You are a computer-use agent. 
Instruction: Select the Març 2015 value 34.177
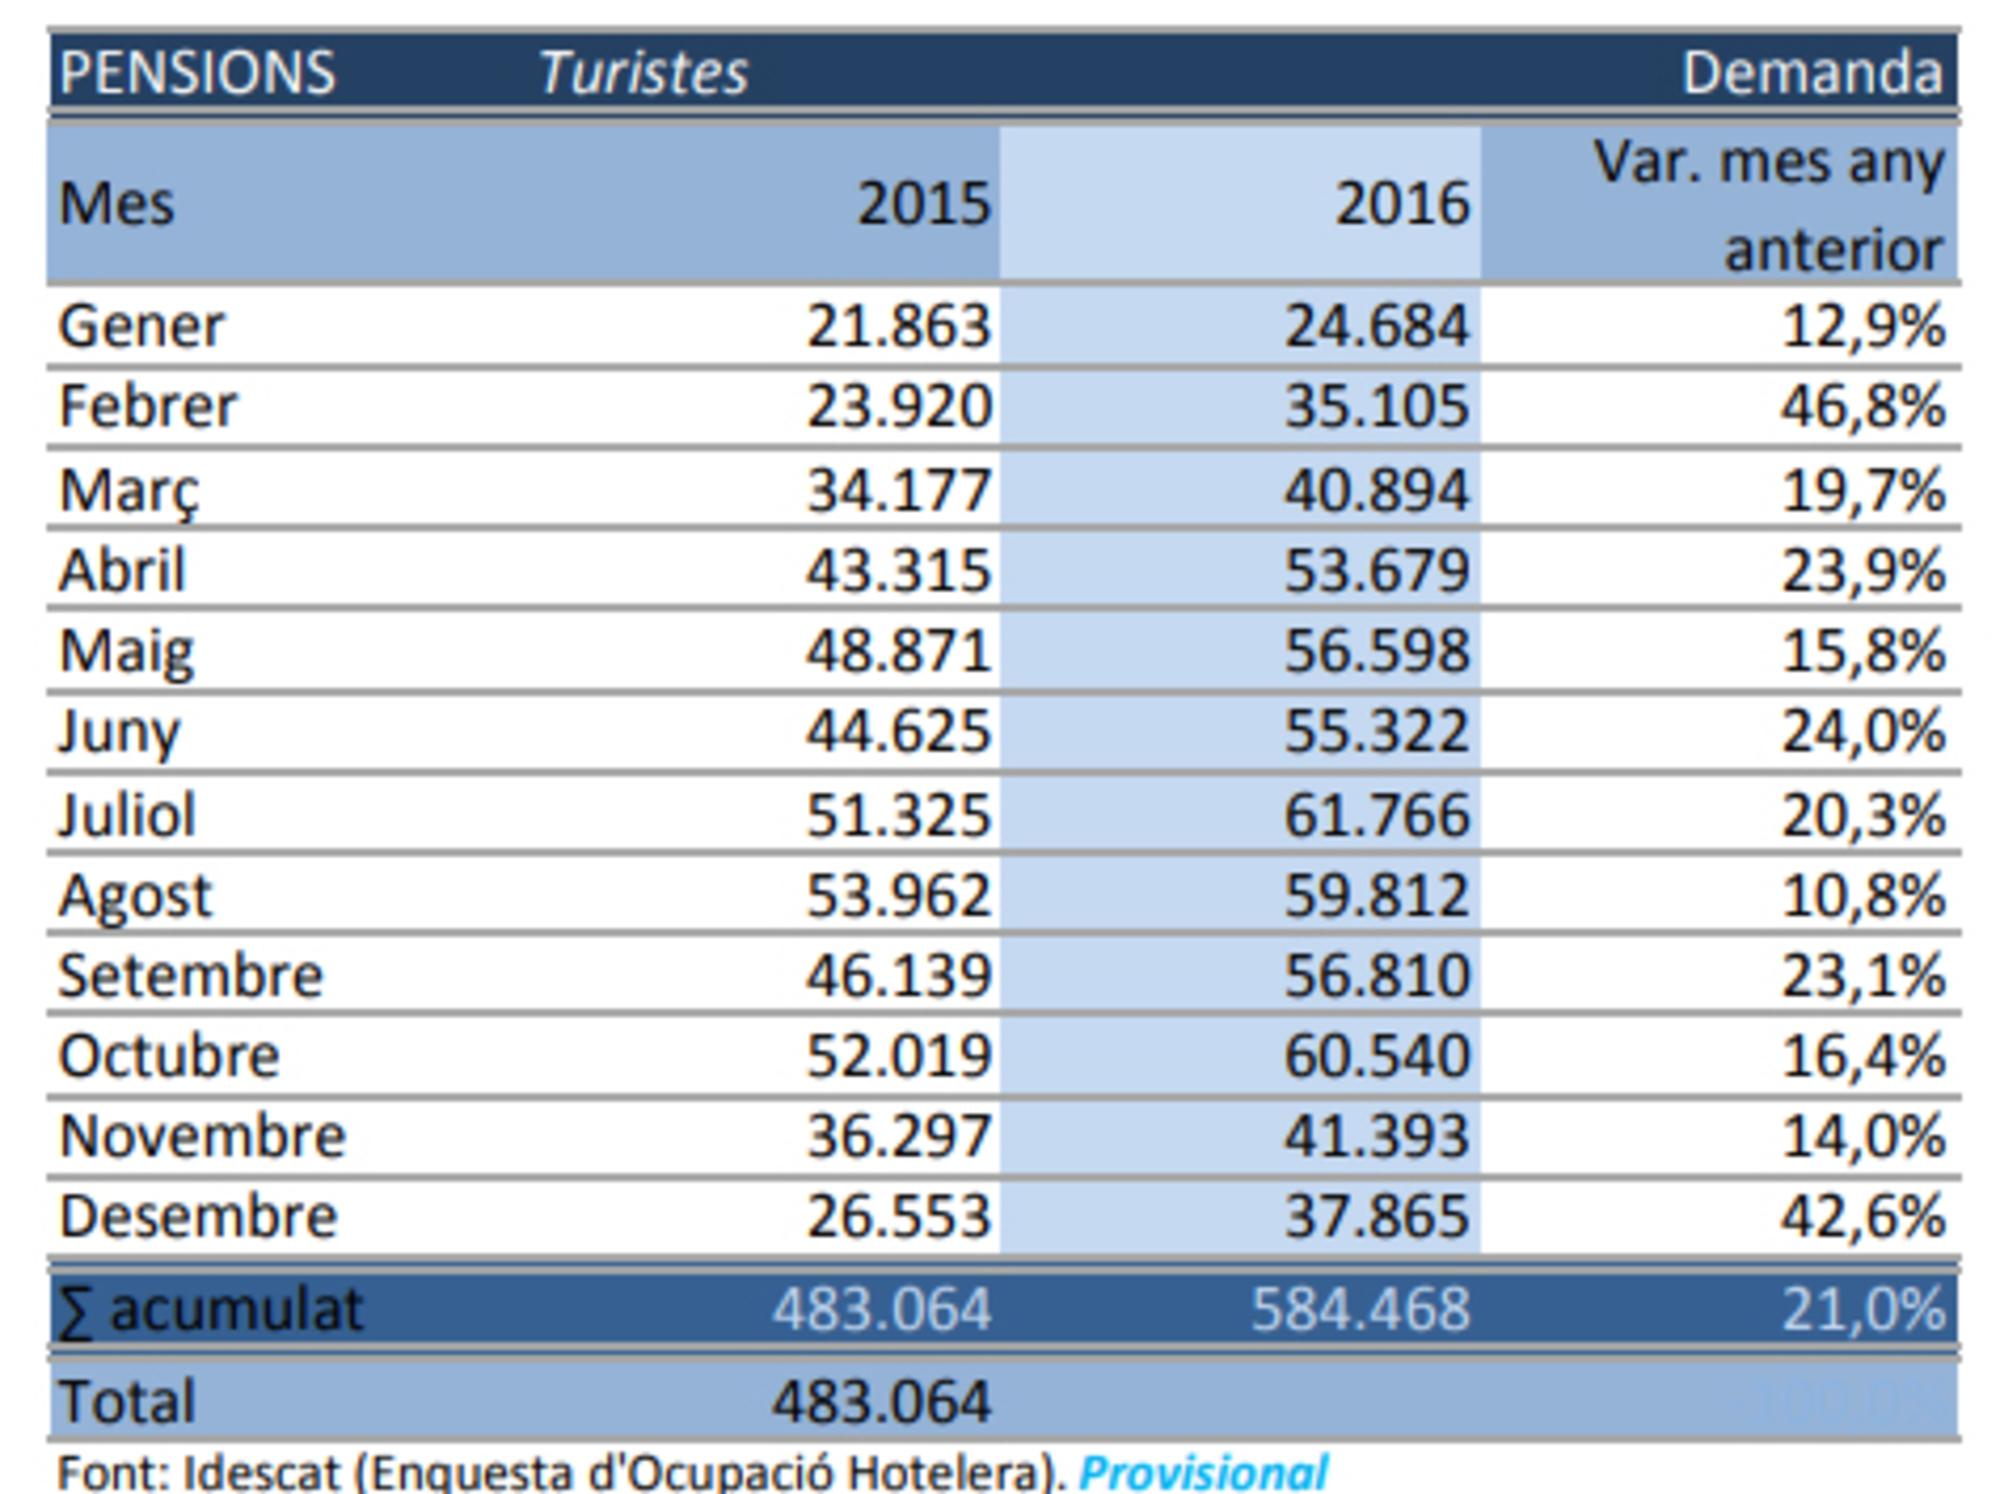(x=898, y=490)
